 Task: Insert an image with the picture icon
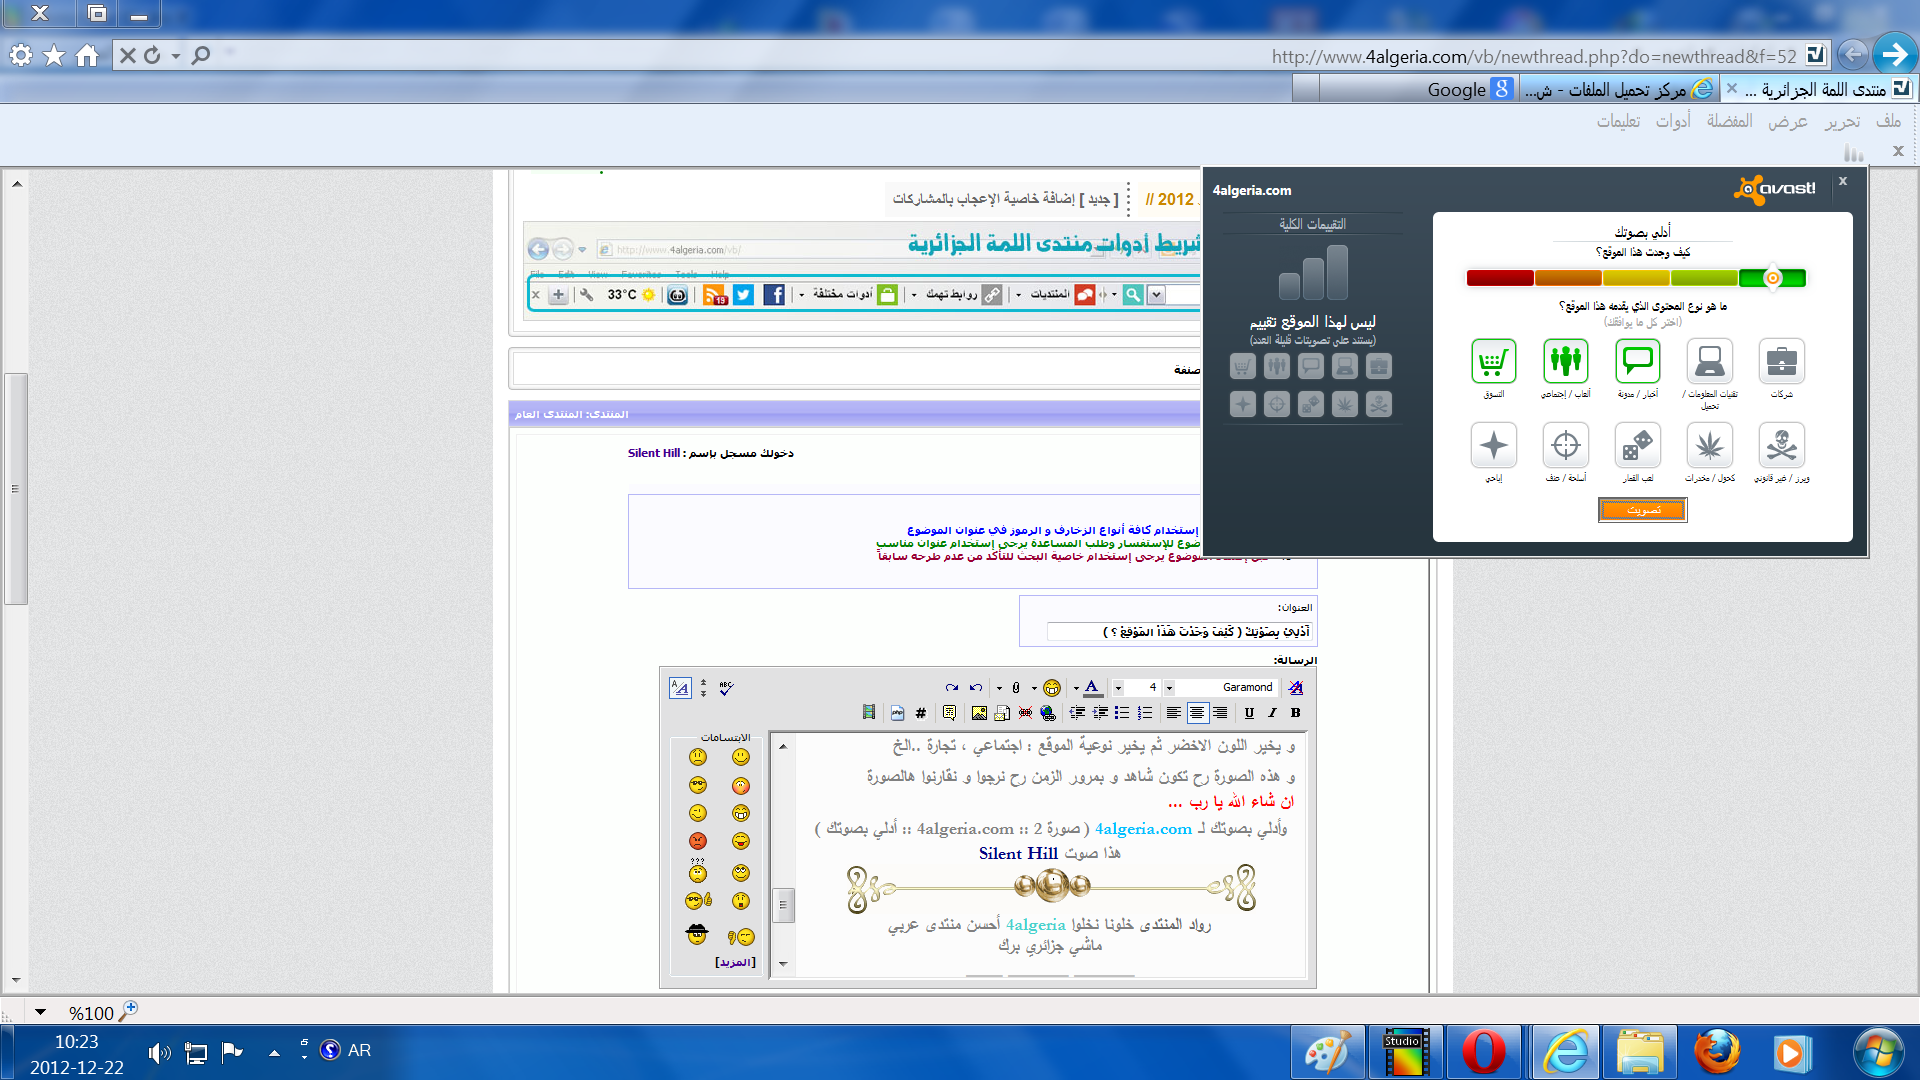pos(979,713)
